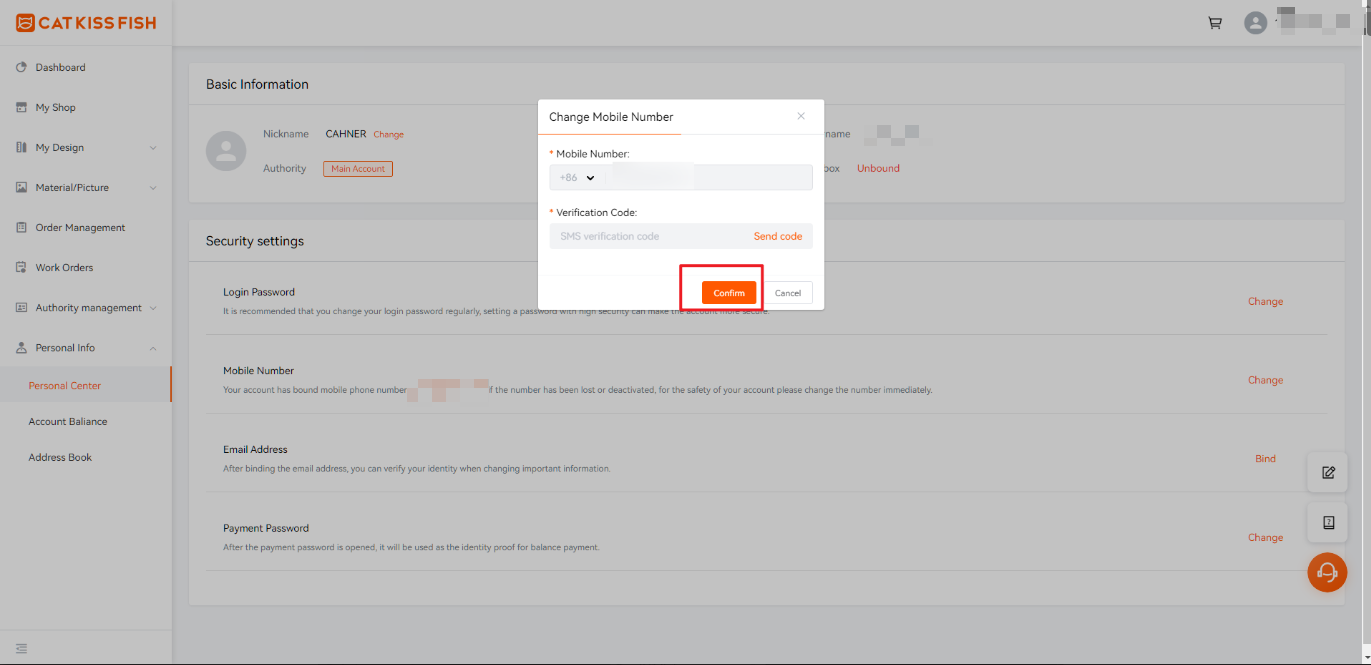1371x665 pixels.
Task: Expand the Material/Picture submenu chevron
Action: coord(153,188)
